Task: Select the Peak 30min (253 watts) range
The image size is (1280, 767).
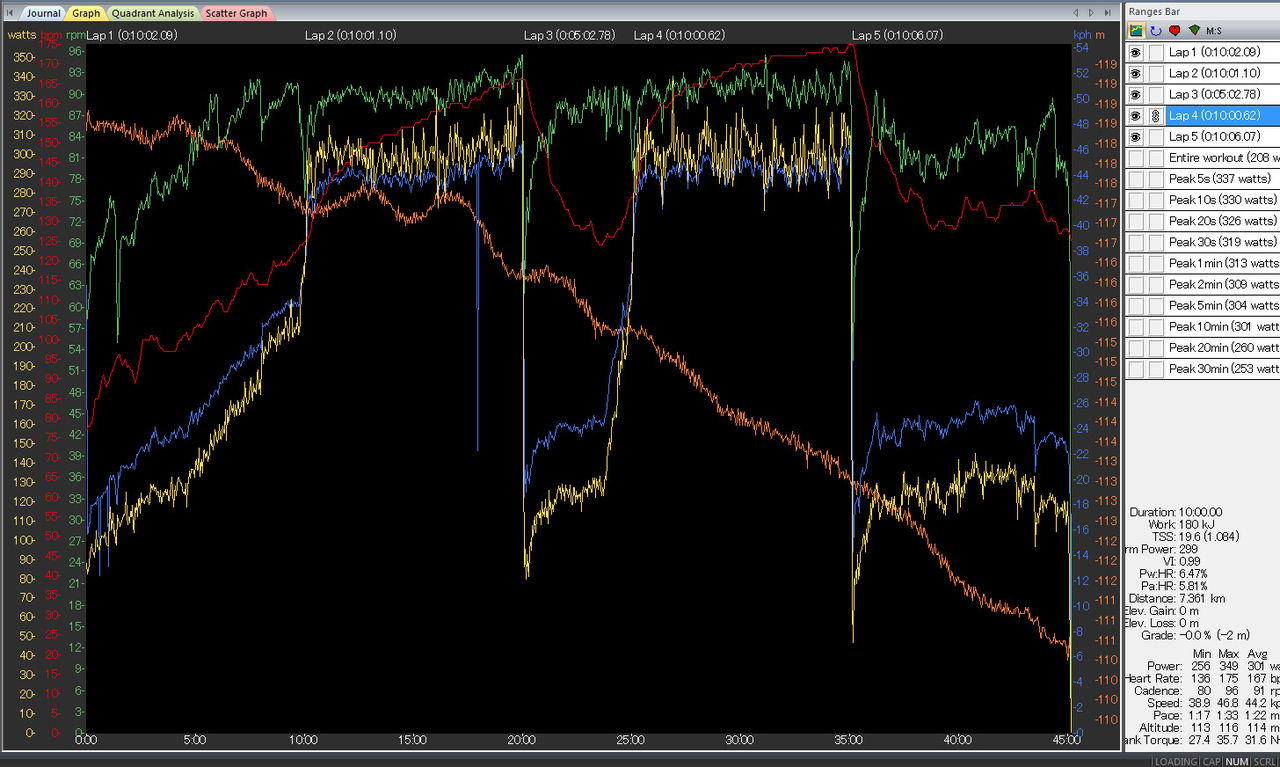Action: pos(1222,369)
